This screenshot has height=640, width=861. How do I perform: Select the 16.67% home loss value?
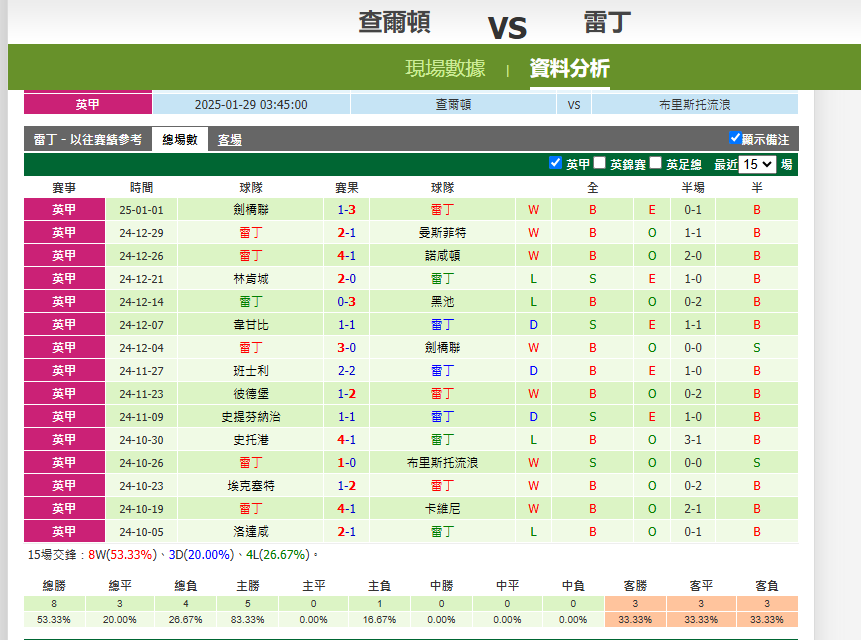click(379, 620)
